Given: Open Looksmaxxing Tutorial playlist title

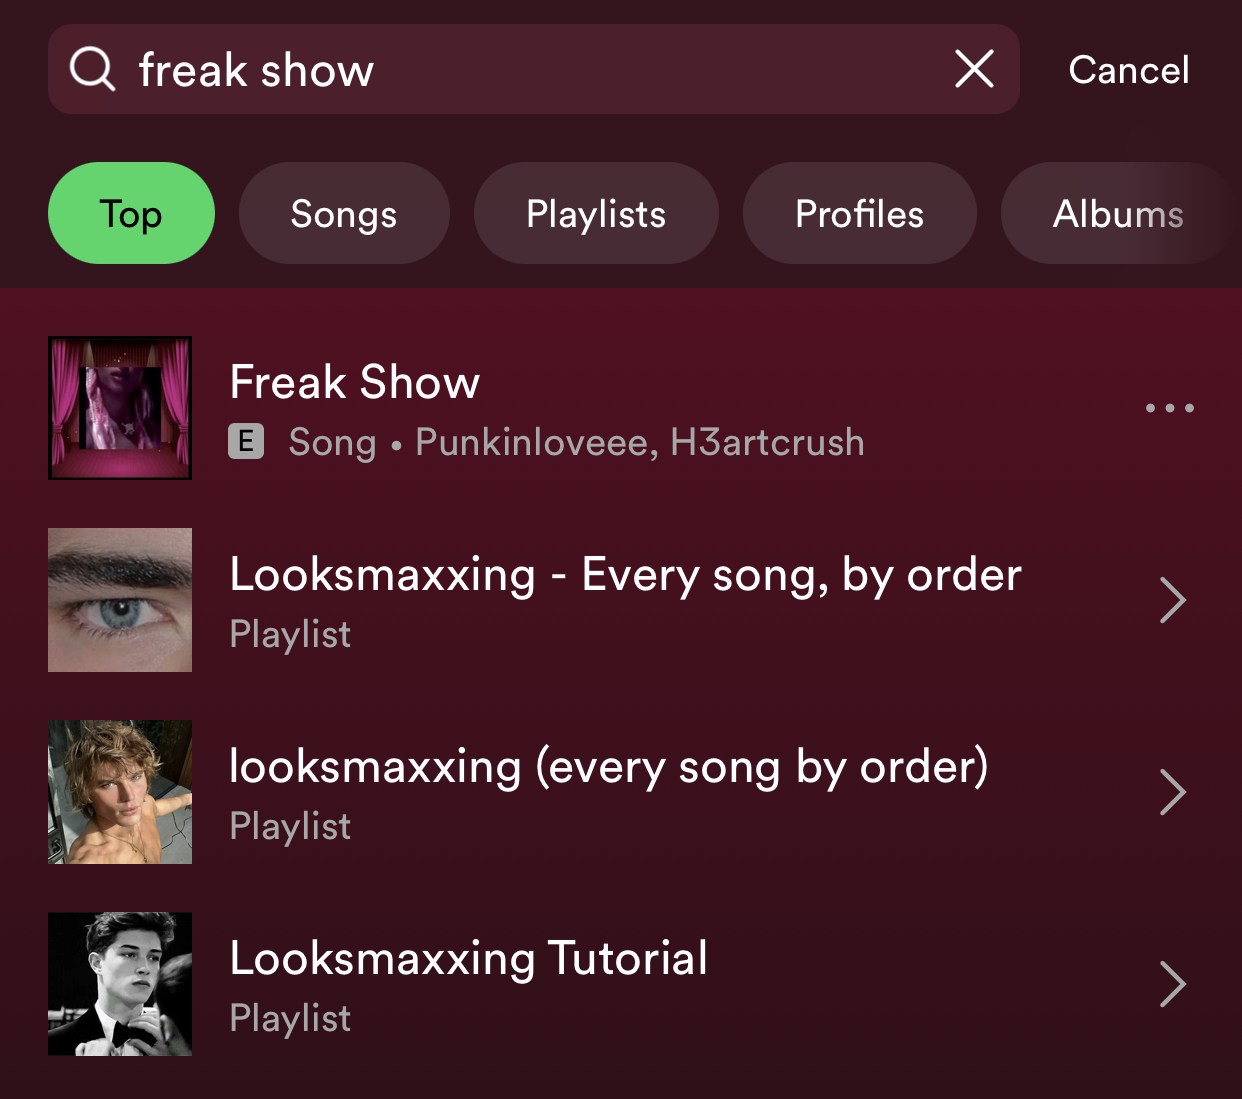Looking at the screenshot, I should click(x=469, y=958).
